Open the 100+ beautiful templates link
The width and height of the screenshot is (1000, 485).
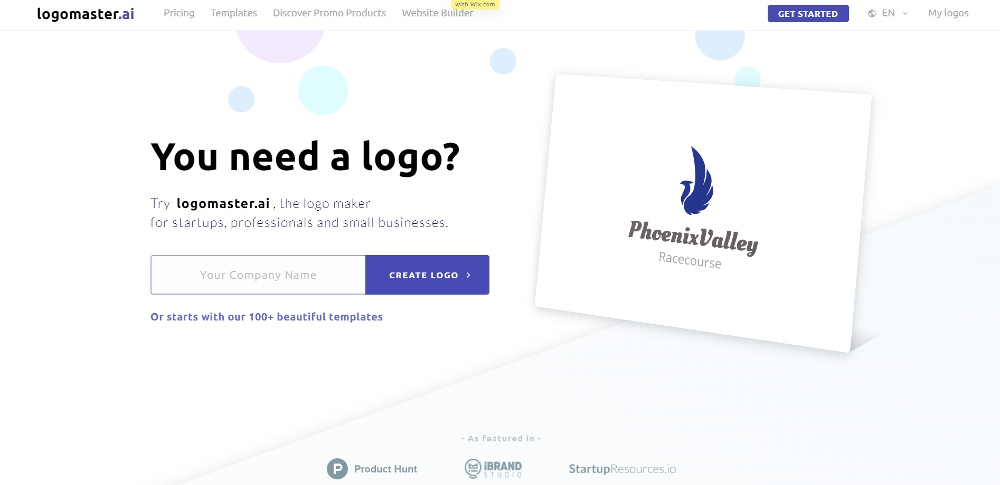[x=267, y=317]
